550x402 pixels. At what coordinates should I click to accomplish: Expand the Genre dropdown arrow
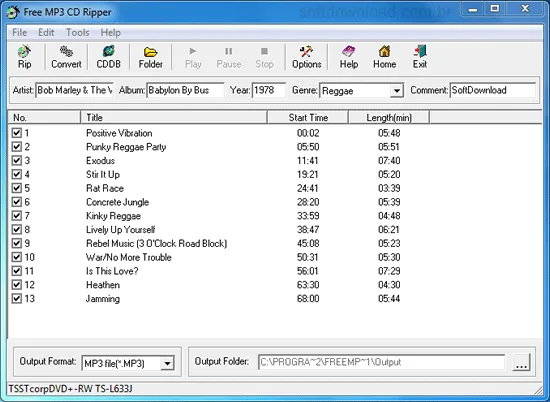[396, 91]
